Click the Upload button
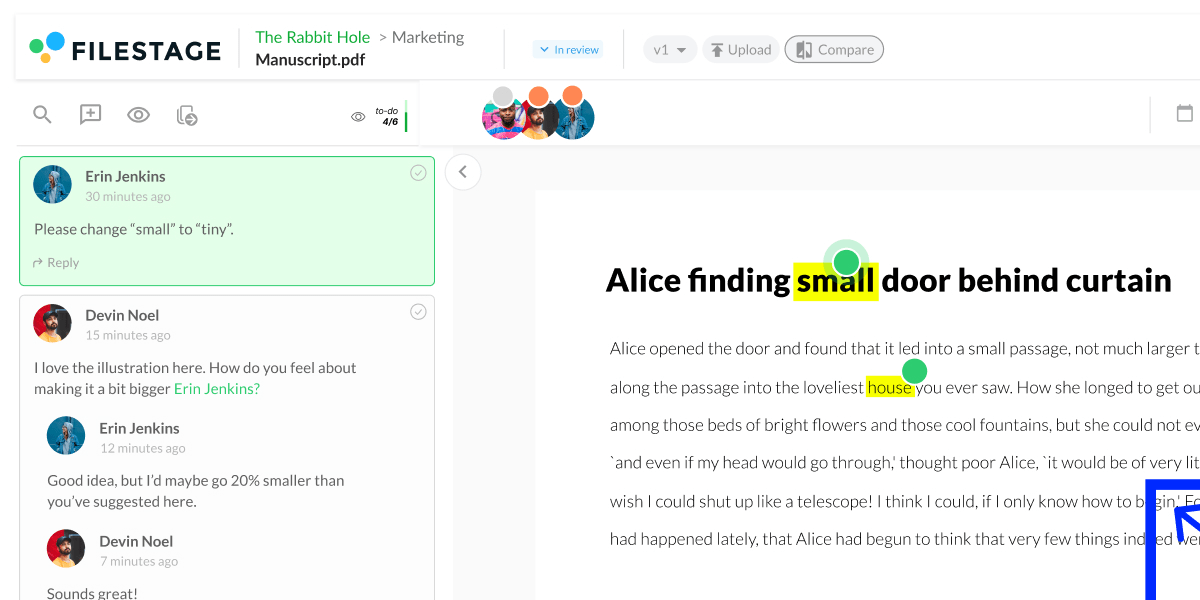The height and width of the screenshot is (600, 1200). tap(740, 48)
